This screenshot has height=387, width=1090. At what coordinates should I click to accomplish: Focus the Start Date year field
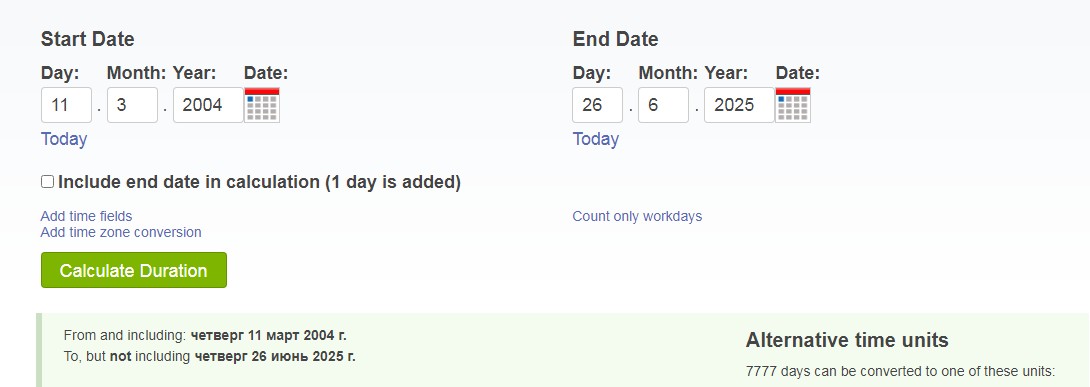tap(209, 105)
